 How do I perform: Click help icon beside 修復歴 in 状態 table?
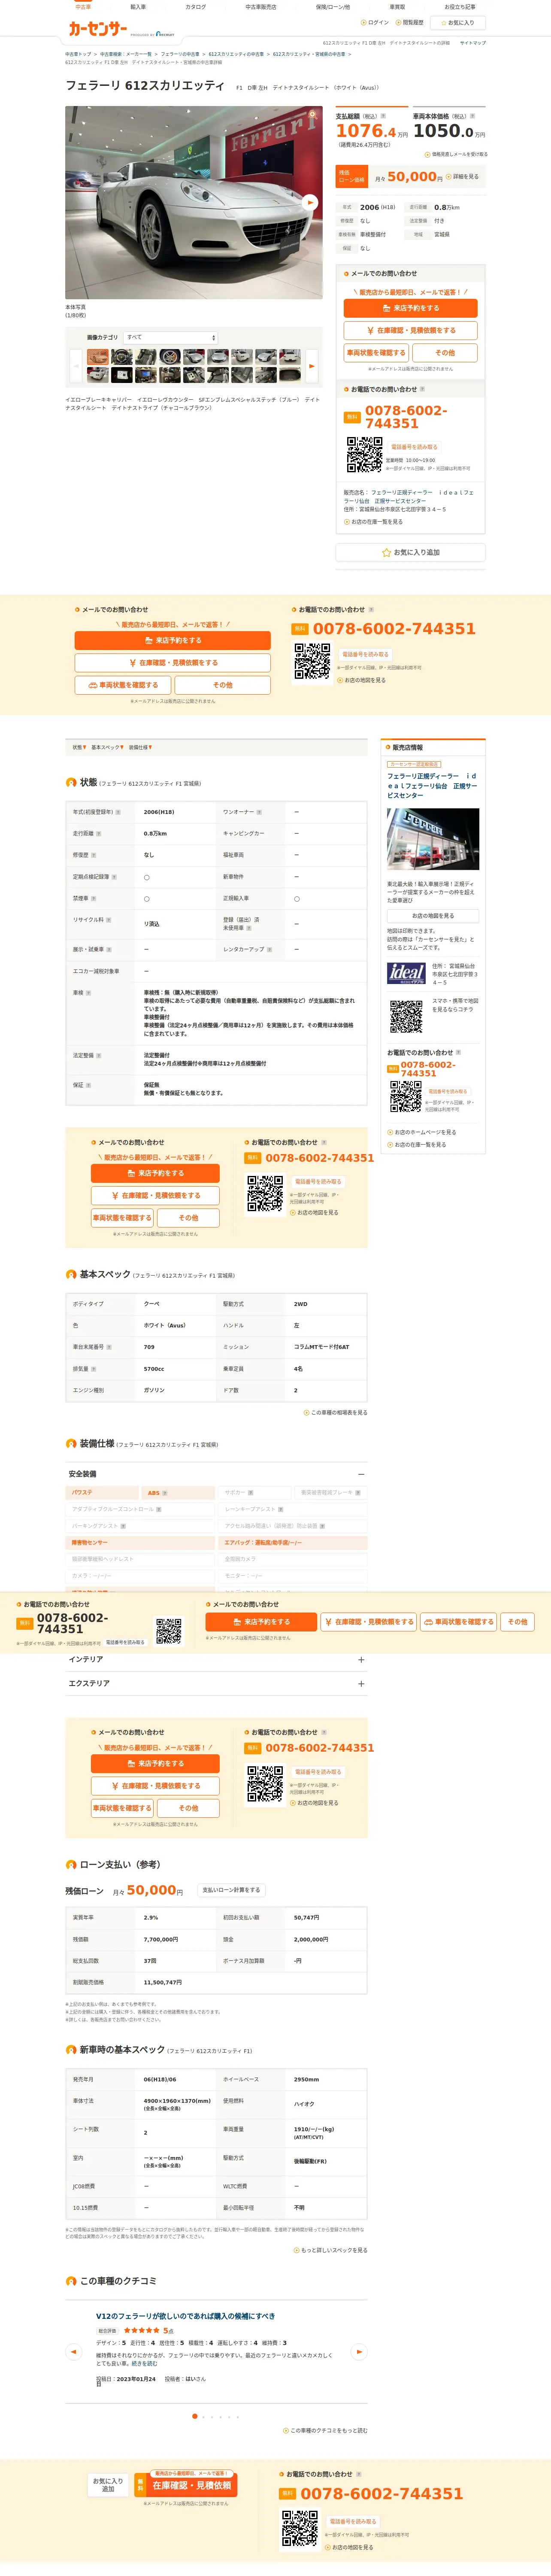94,855
